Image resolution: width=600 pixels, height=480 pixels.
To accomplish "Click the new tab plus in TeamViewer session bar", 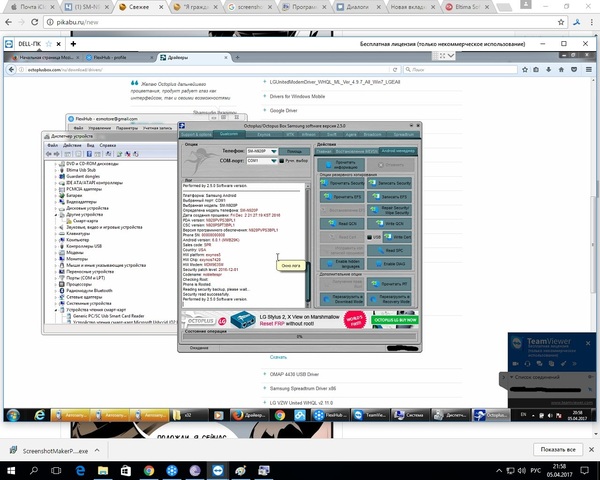I will point(73,44).
